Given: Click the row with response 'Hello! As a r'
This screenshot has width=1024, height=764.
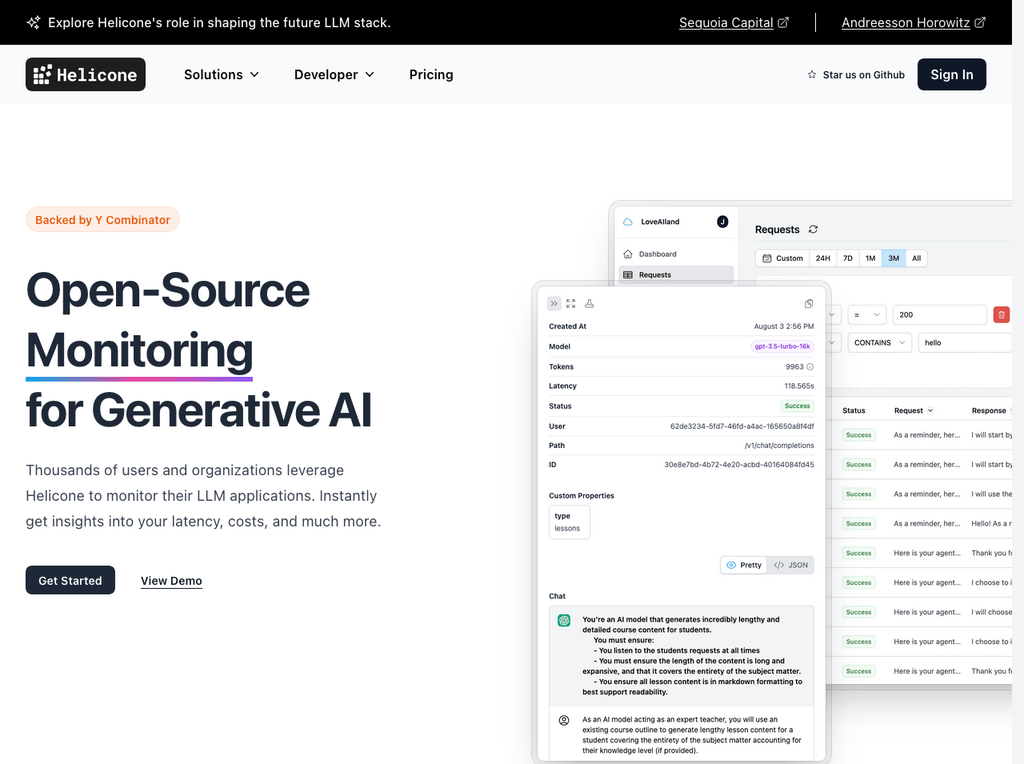Looking at the screenshot, I should [x=919, y=524].
